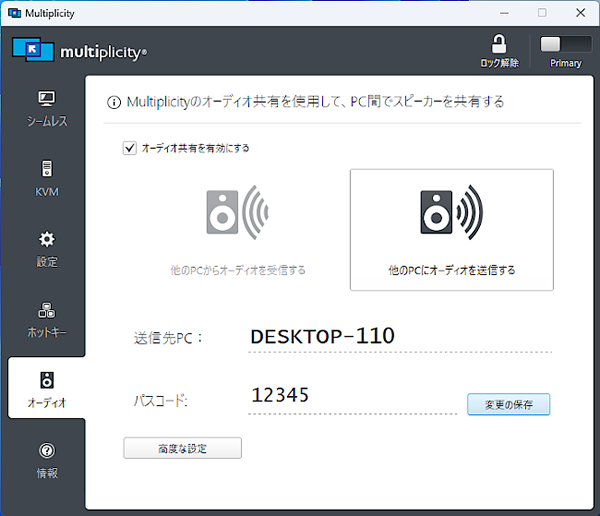Select 他のPCからオーディオを受信する option
This screenshot has height=516, width=600.
click(x=238, y=228)
